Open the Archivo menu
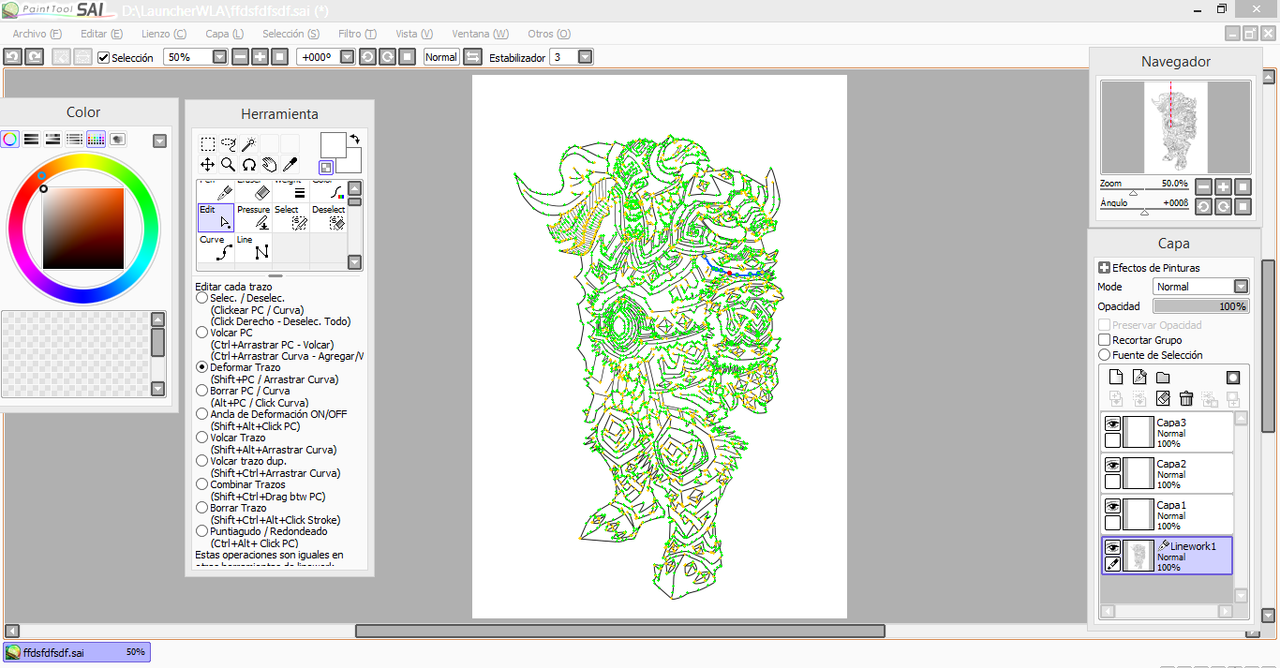 tap(37, 34)
